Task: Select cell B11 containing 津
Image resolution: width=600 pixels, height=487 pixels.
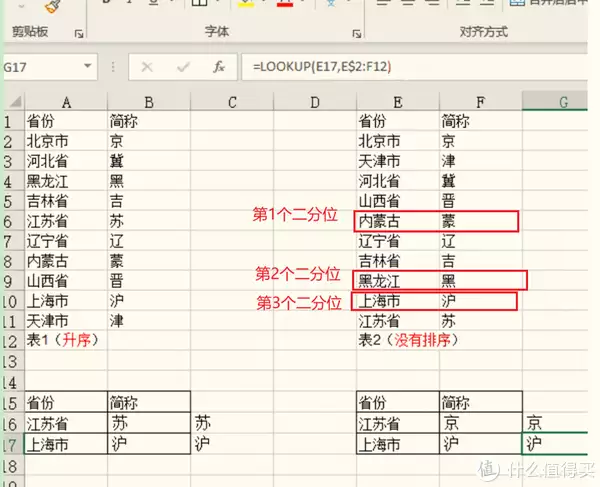Action: (149, 321)
